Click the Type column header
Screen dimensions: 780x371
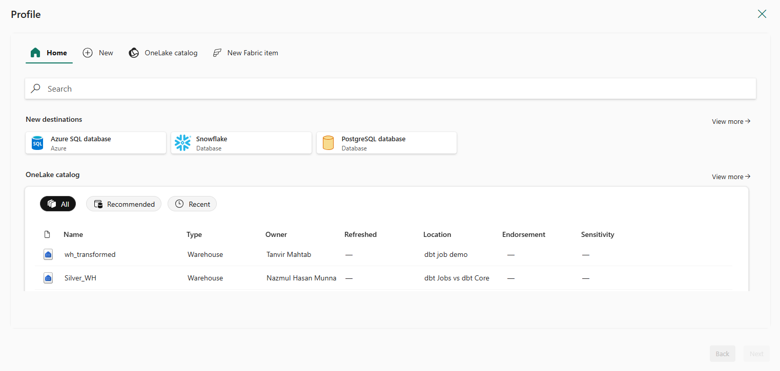(194, 234)
